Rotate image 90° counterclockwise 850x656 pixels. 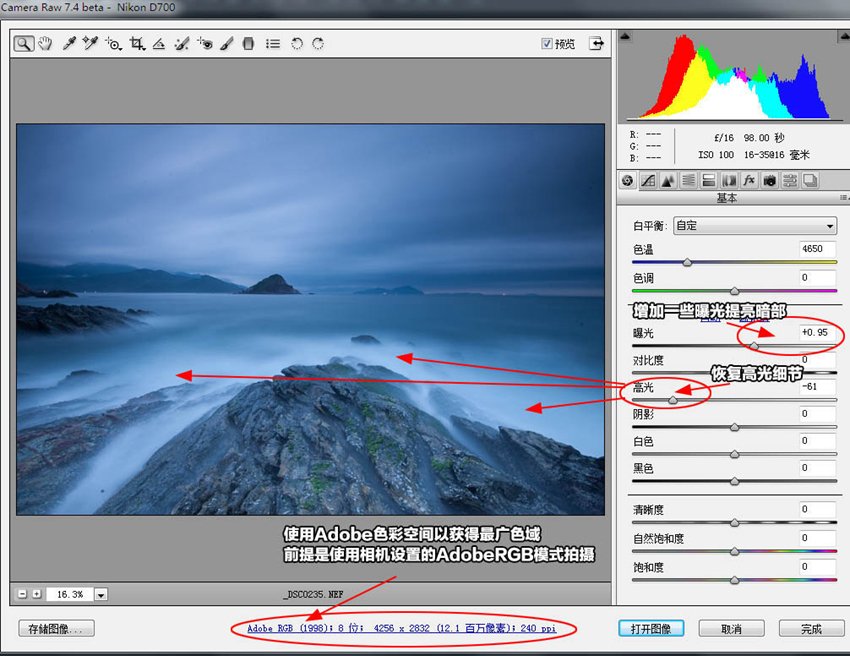tap(297, 43)
